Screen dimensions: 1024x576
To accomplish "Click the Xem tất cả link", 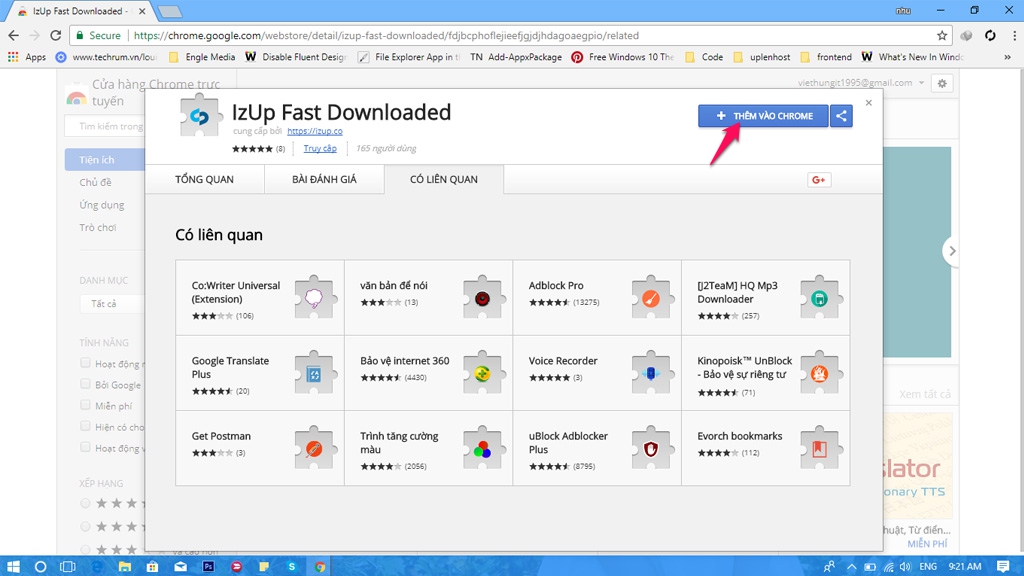I will [x=925, y=394].
